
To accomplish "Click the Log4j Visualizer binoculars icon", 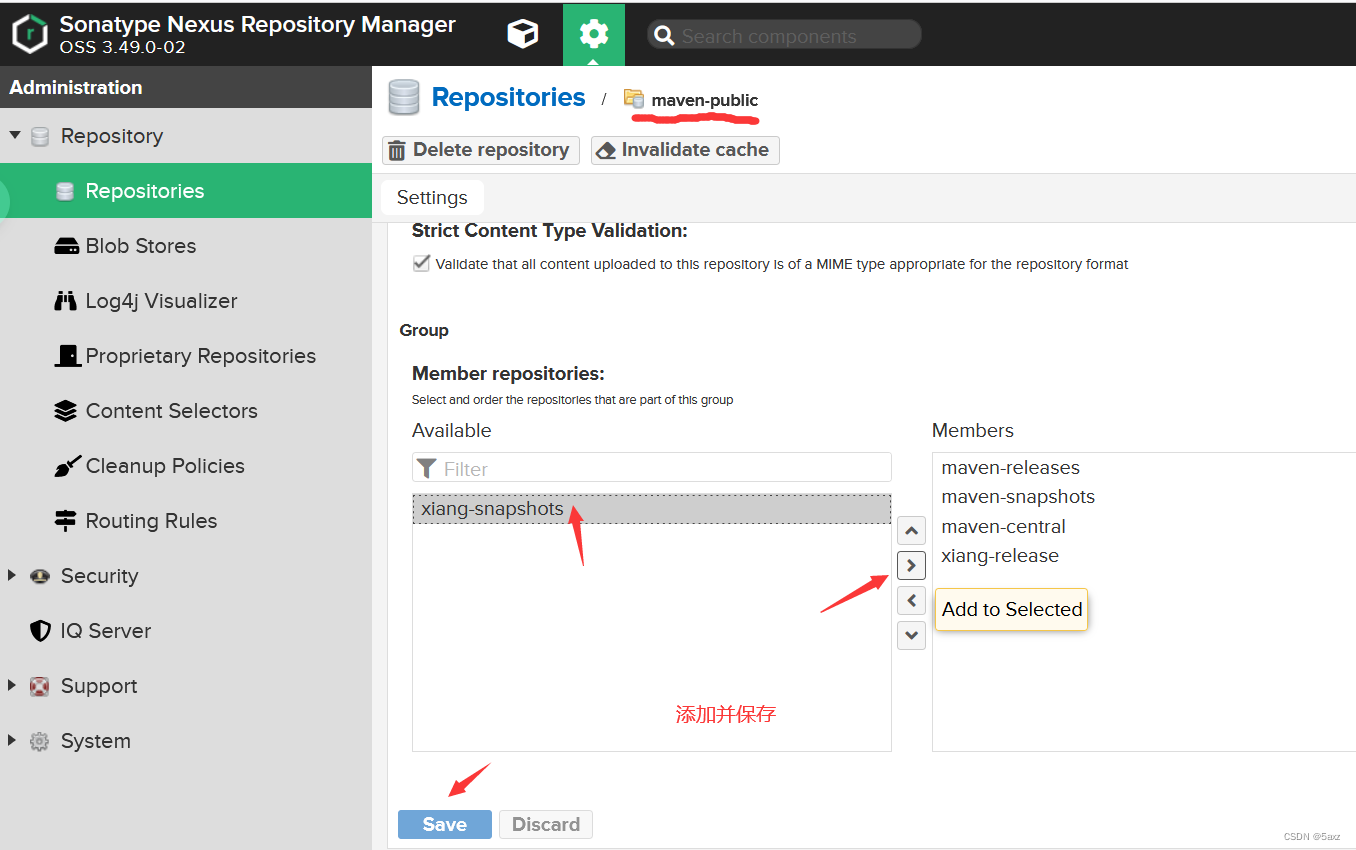I will click(x=66, y=301).
